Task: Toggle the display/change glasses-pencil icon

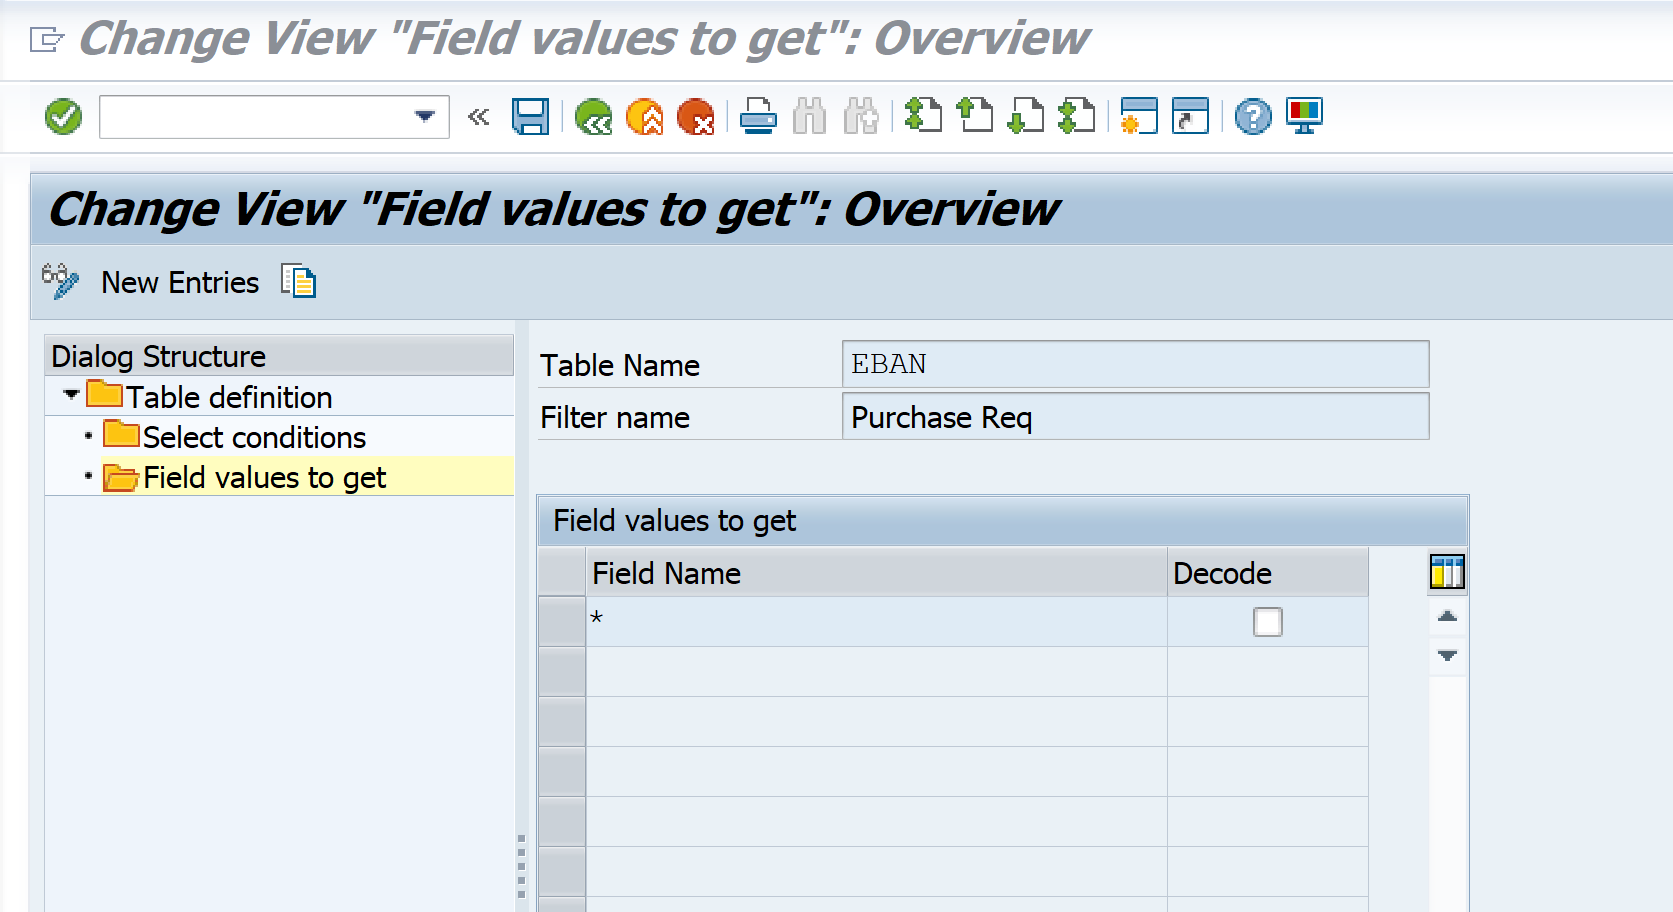Action: coord(60,282)
